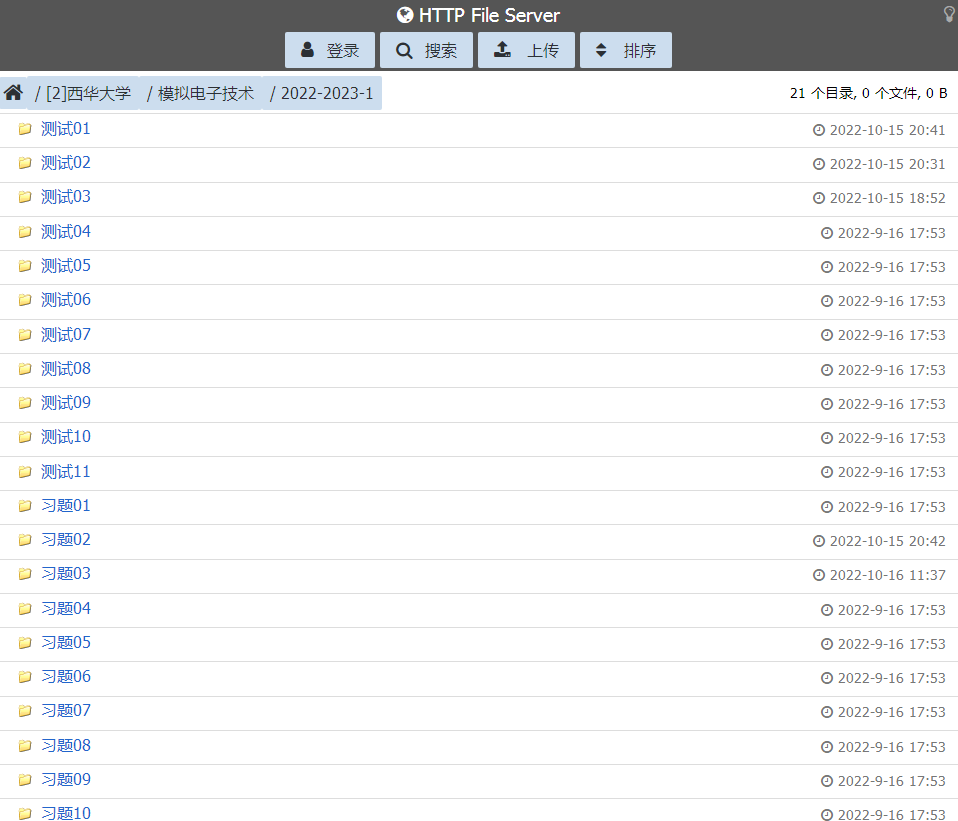
Task: Click folder icon for 测试03
Action: pyautogui.click(x=25, y=197)
